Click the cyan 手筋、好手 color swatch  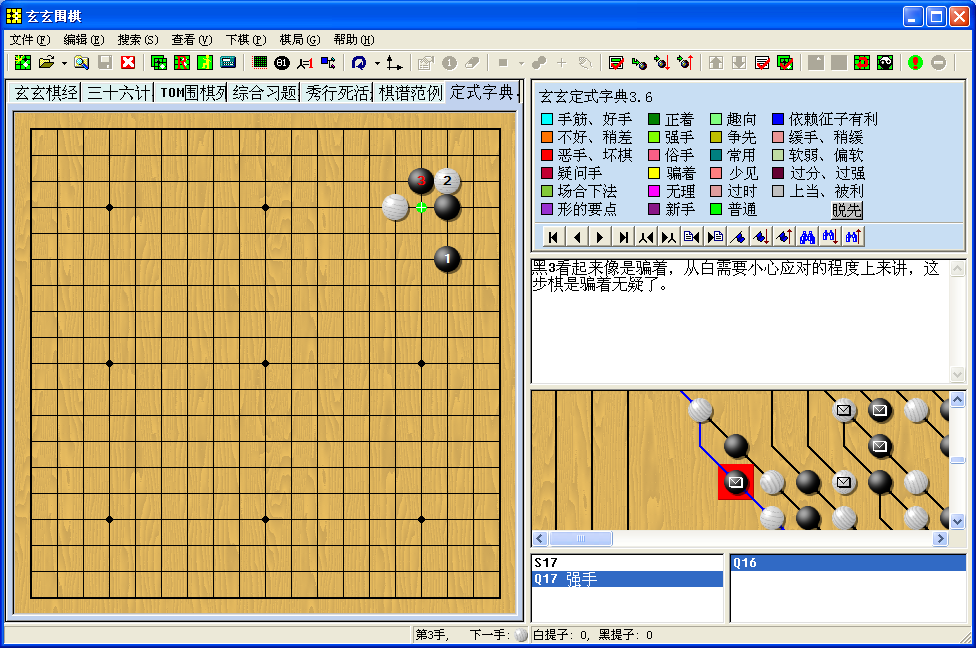coord(547,119)
